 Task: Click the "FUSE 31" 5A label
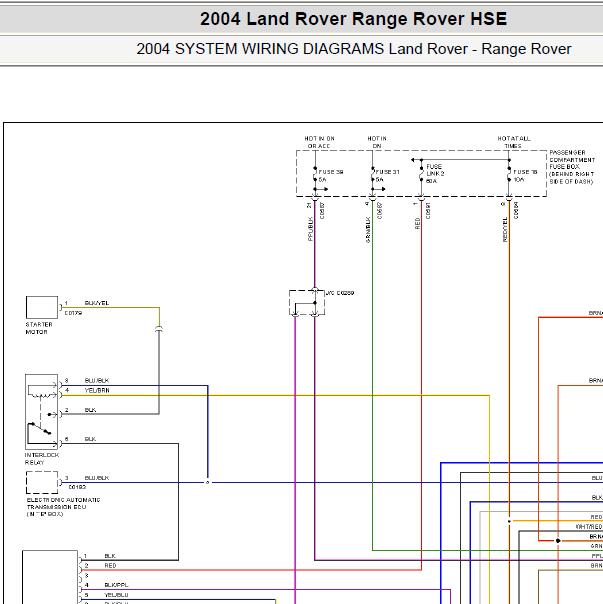coord(387,176)
